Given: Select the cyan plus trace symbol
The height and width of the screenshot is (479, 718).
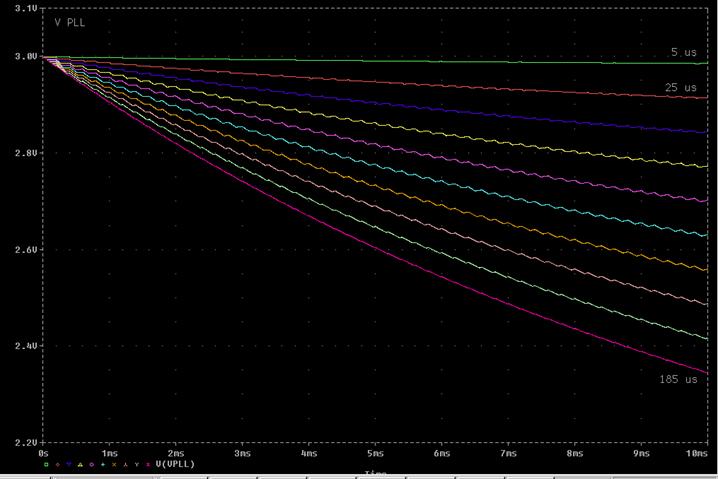Looking at the screenshot, I should point(103,464).
